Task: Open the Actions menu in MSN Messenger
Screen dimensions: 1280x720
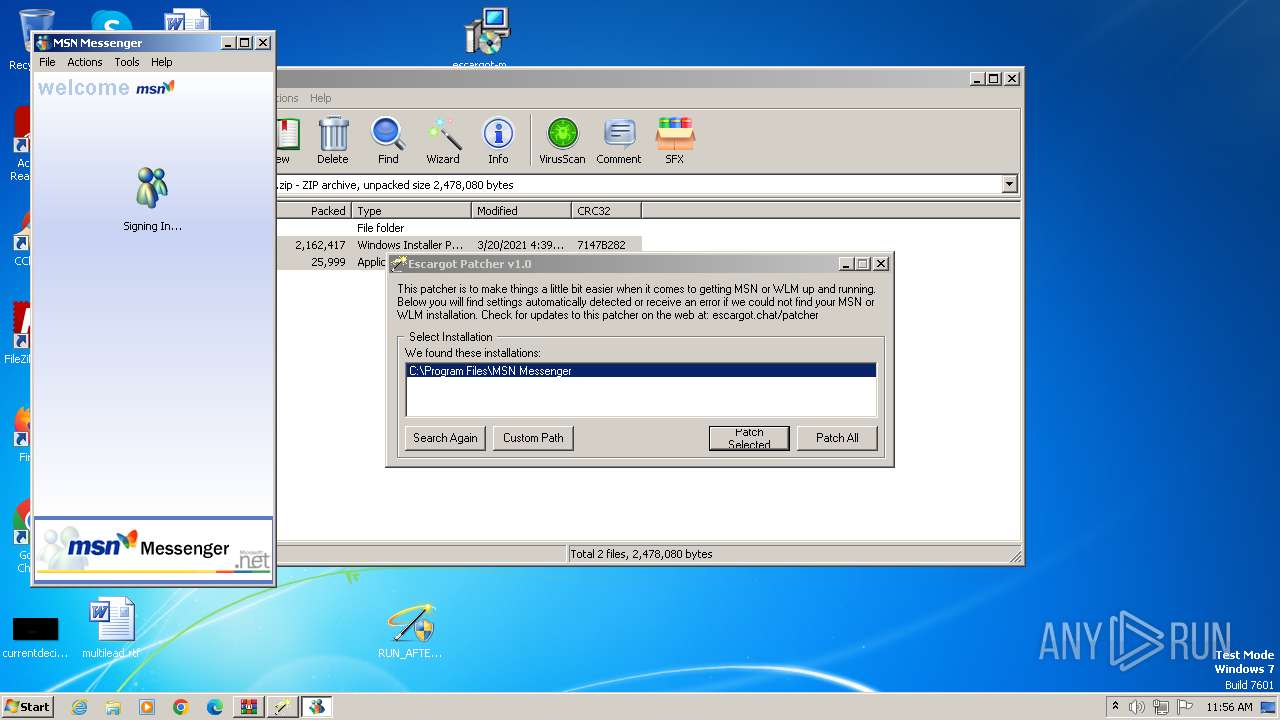Action: coord(85,62)
